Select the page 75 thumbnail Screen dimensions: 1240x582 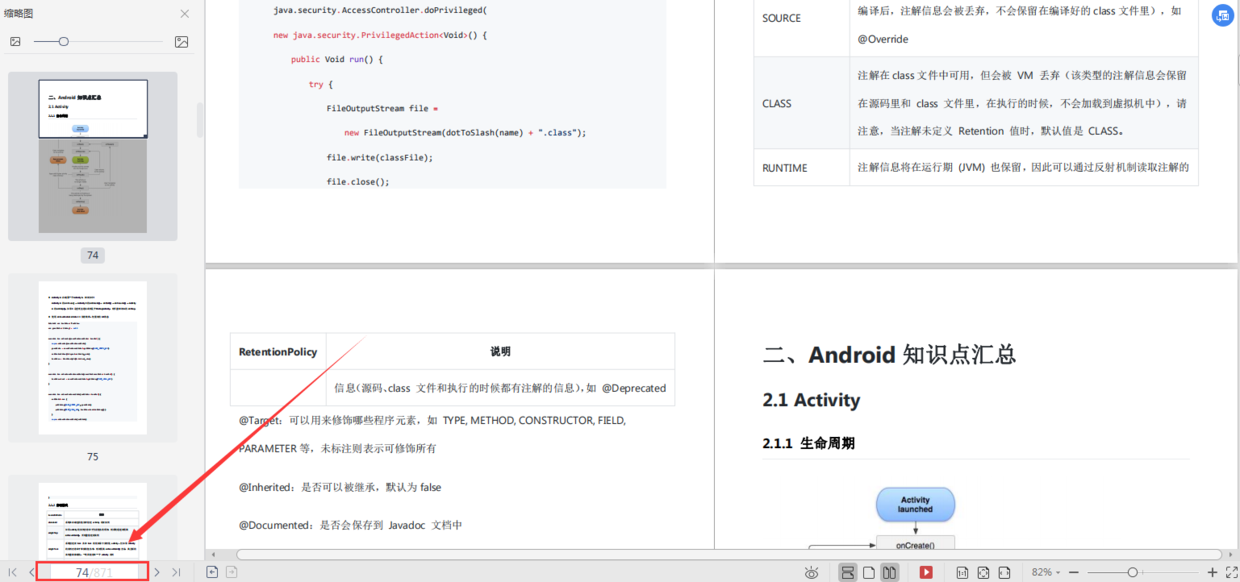92,358
